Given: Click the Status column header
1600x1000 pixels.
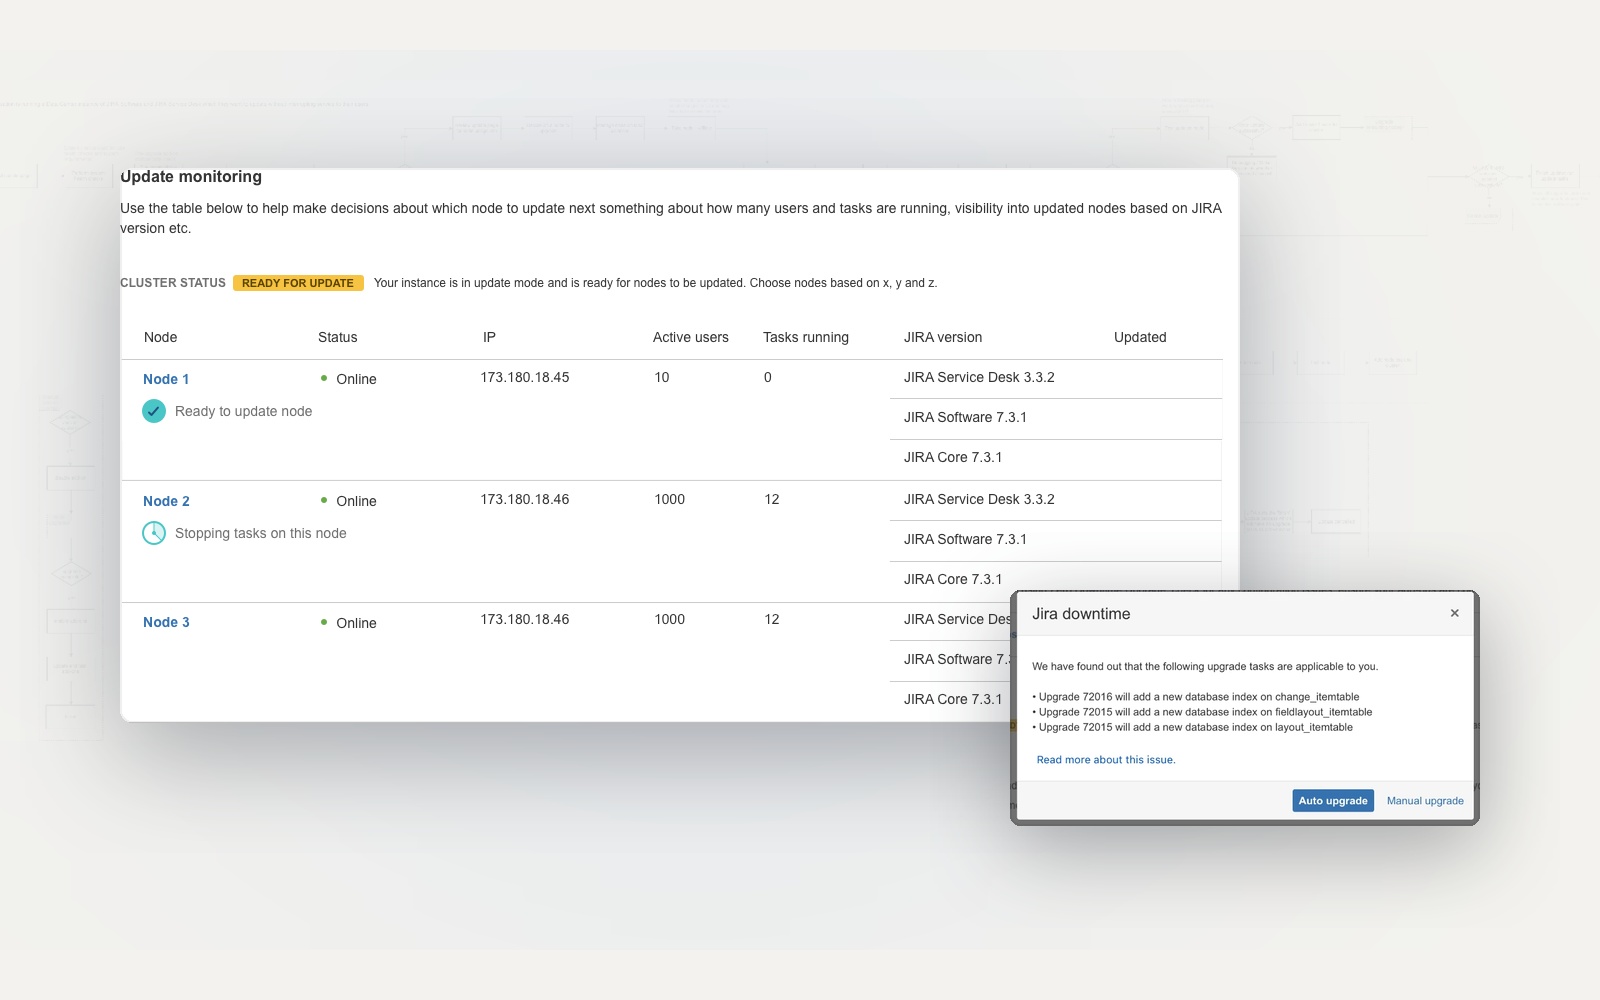Looking at the screenshot, I should [x=337, y=337].
